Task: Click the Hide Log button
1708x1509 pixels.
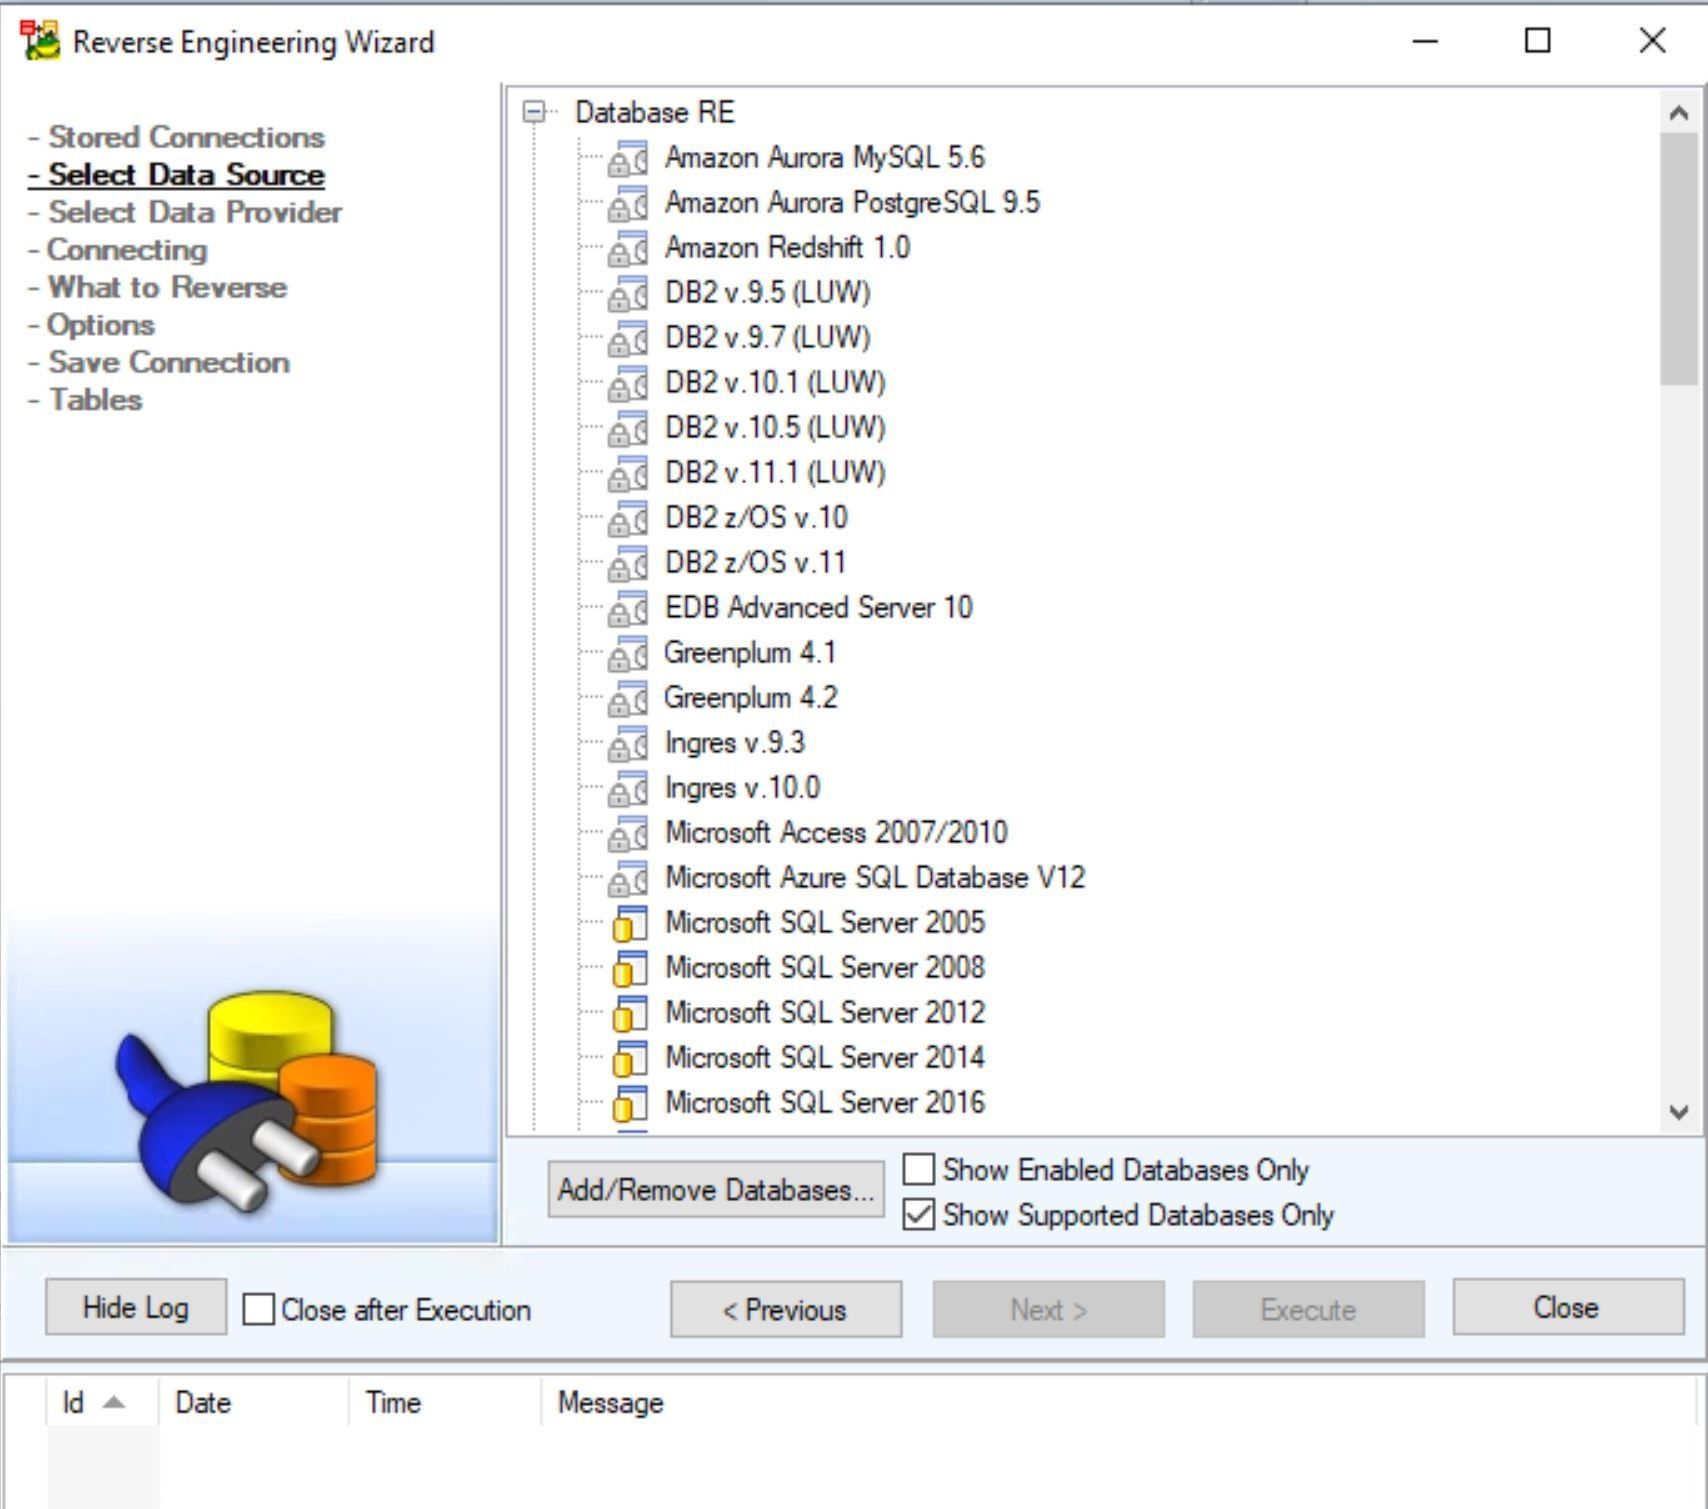Action: click(136, 1307)
